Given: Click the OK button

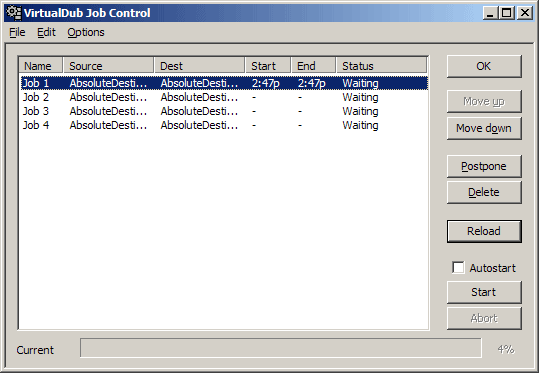Looking at the screenshot, I should 484,66.
